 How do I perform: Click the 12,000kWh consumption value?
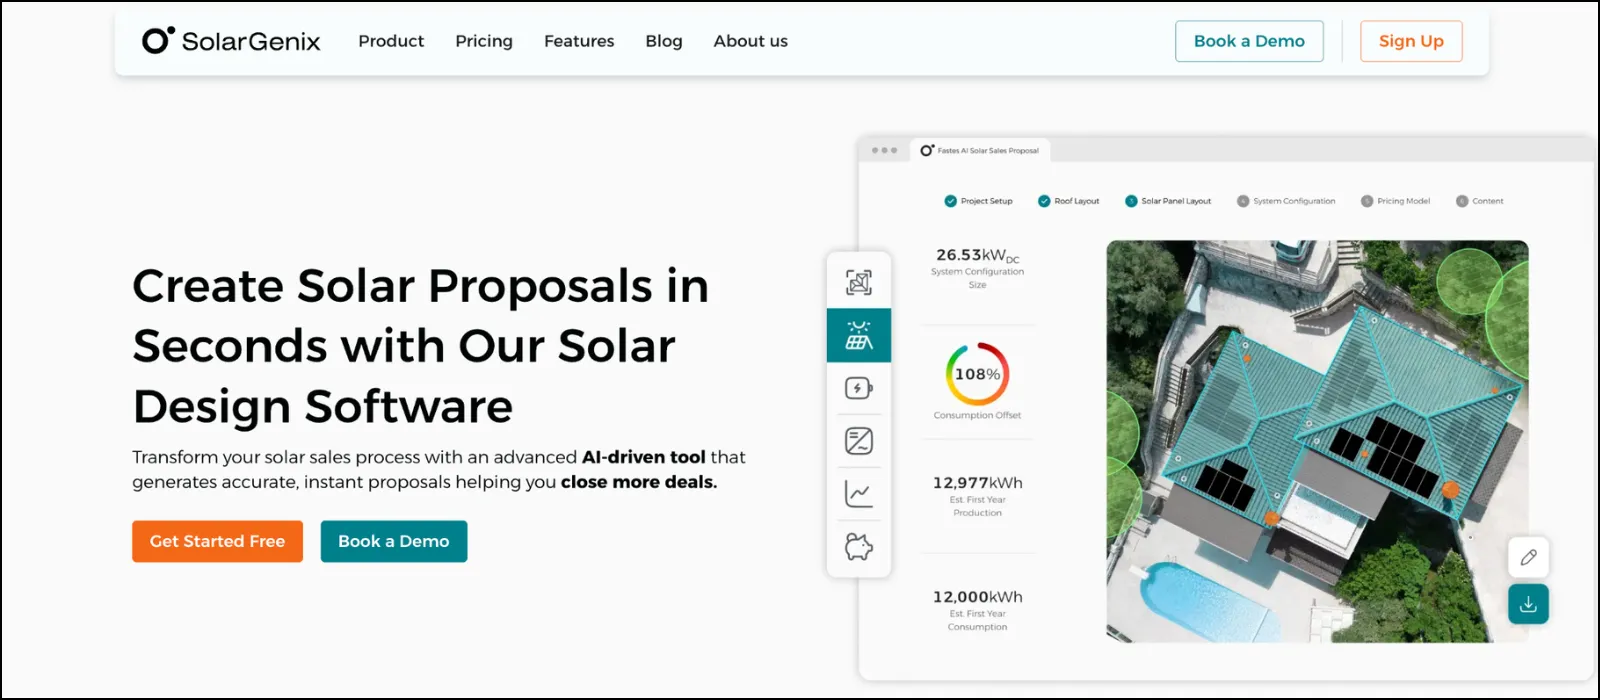[977, 597]
